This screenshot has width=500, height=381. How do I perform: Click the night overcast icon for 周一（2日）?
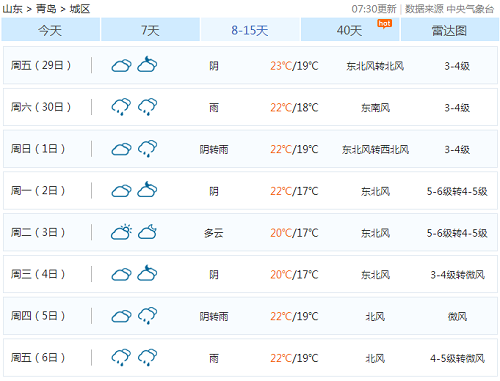[147, 189]
